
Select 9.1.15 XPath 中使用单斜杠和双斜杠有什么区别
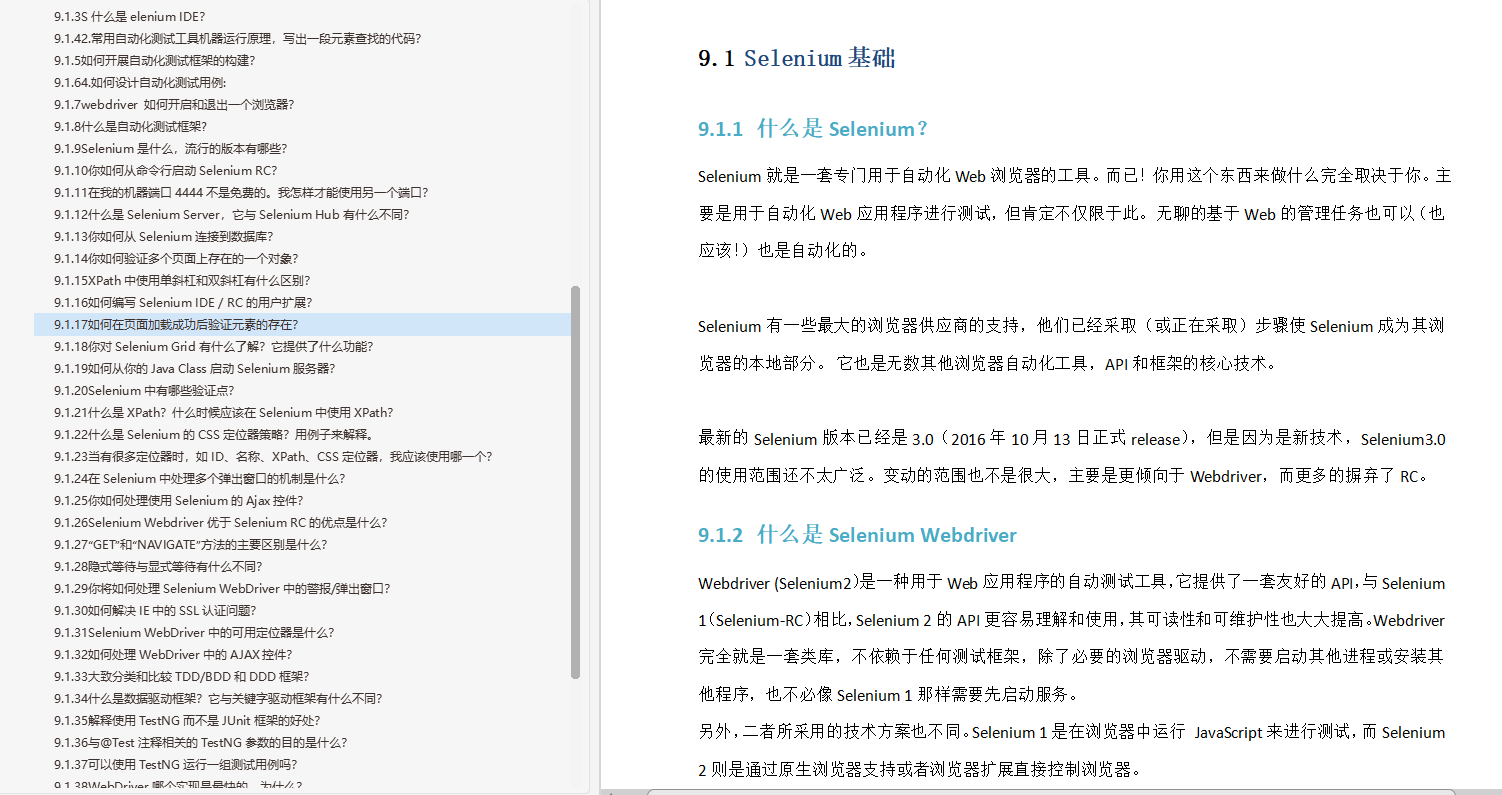coord(182,280)
